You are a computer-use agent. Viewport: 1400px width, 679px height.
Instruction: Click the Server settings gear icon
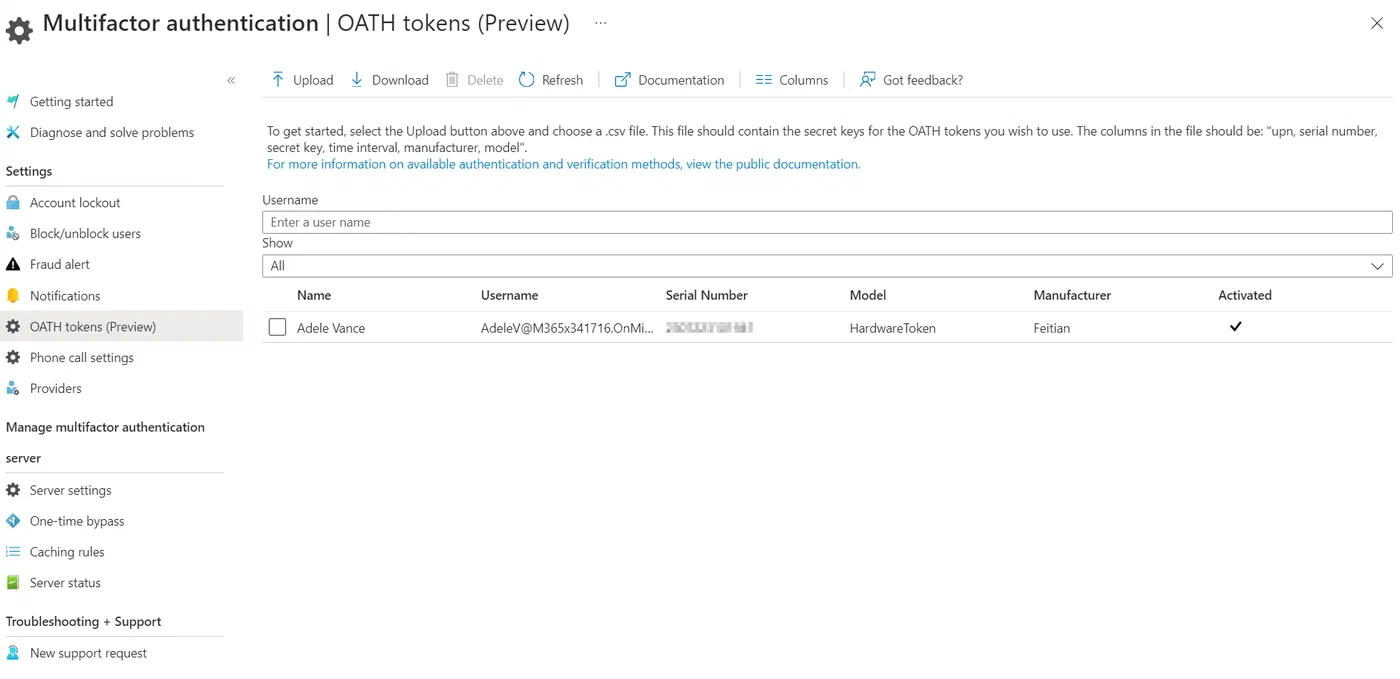pyautogui.click(x=13, y=490)
